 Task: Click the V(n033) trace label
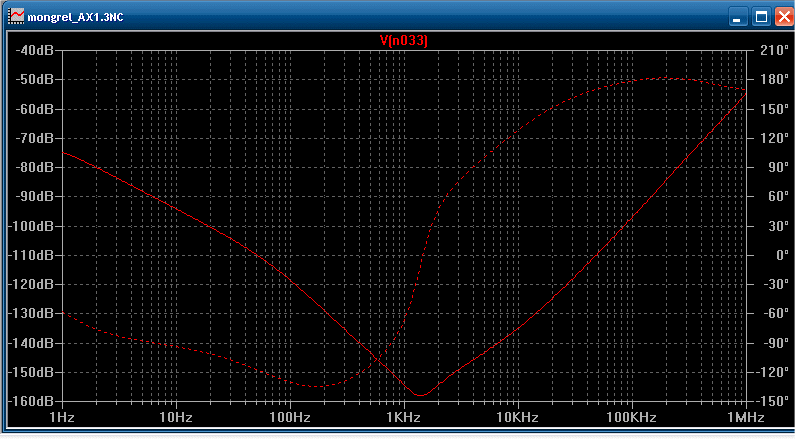[404, 41]
